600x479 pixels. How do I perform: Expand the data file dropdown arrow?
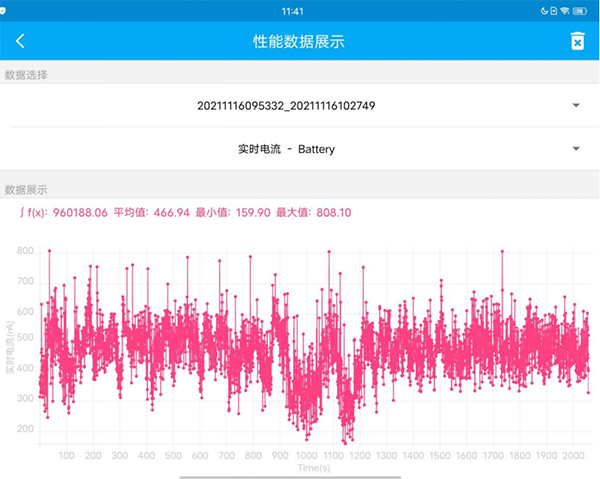point(576,105)
